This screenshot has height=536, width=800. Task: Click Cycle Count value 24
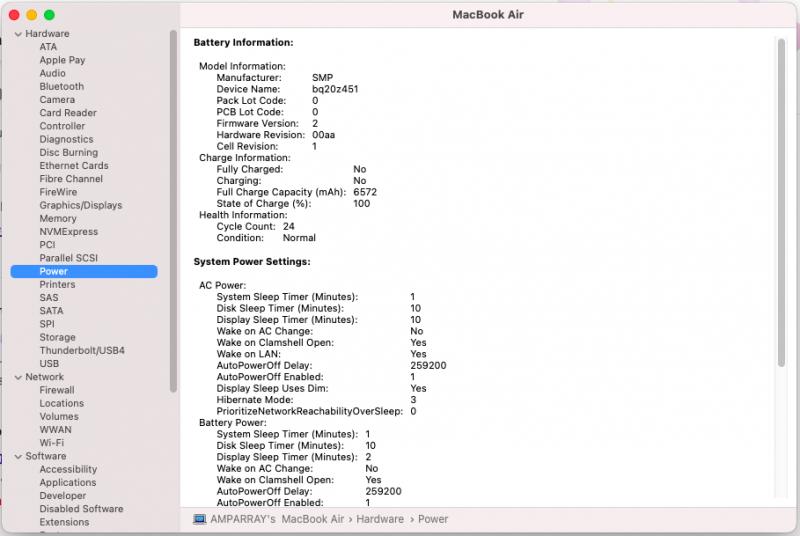(x=288, y=226)
